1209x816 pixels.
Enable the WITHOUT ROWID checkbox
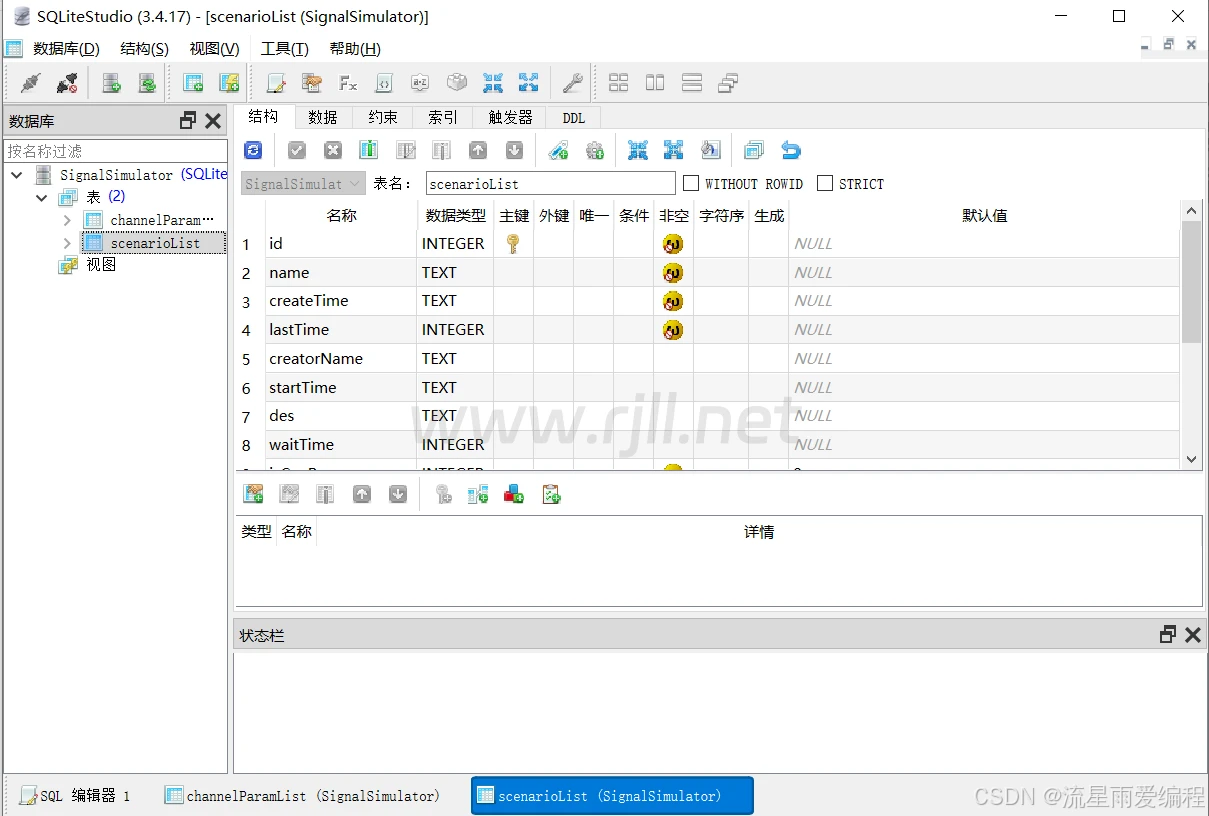[691, 183]
